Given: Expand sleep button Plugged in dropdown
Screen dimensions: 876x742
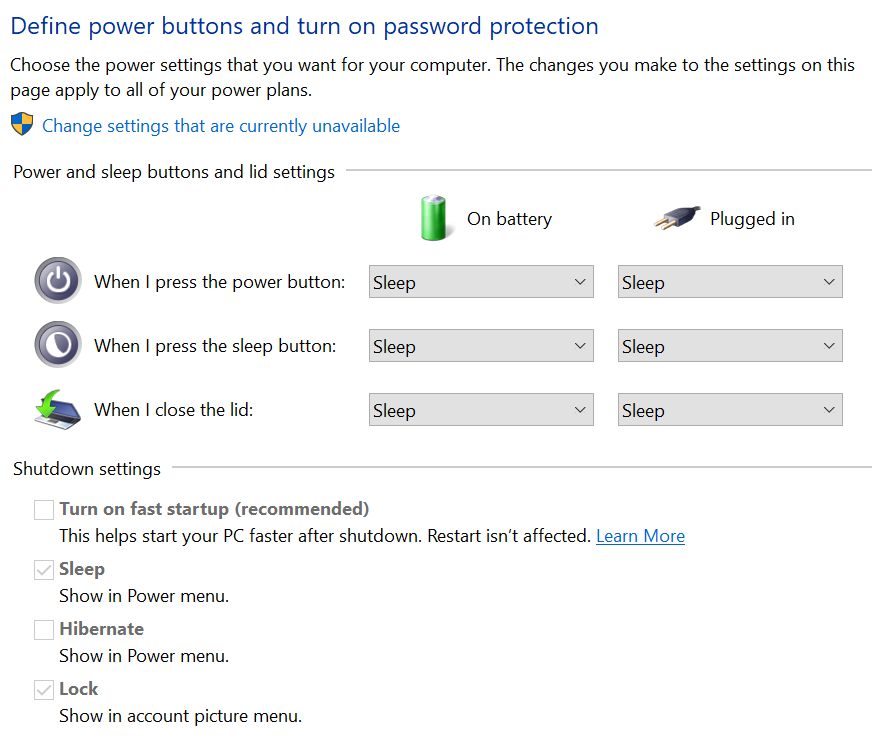Looking at the screenshot, I should click(x=730, y=346).
